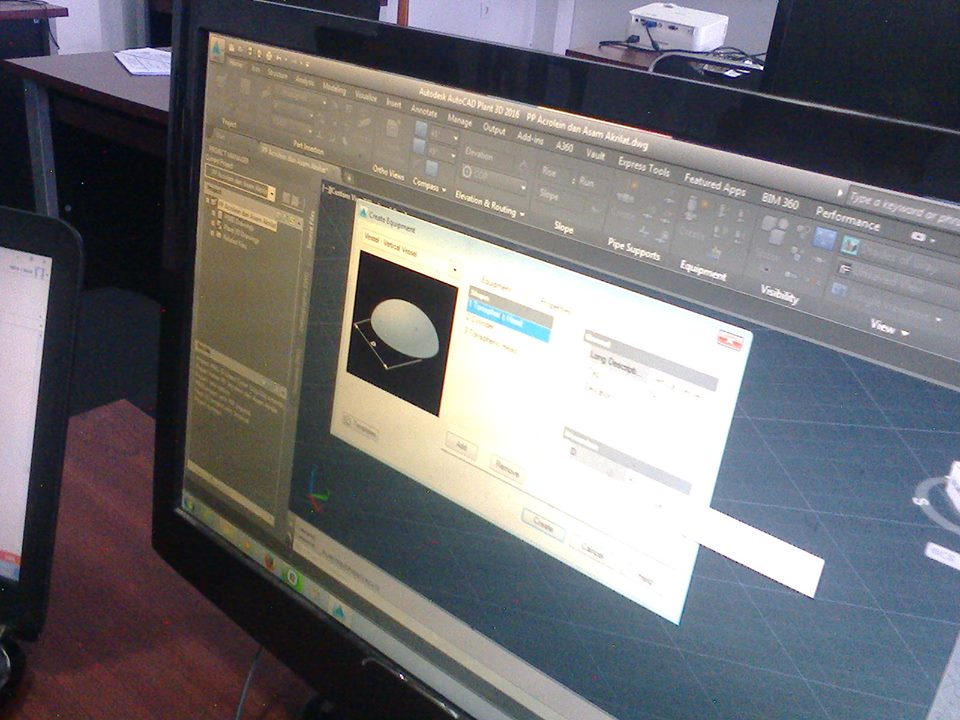Open the Analysis ribbon tab
Viewport: 960px width, 720px height.
[304, 81]
